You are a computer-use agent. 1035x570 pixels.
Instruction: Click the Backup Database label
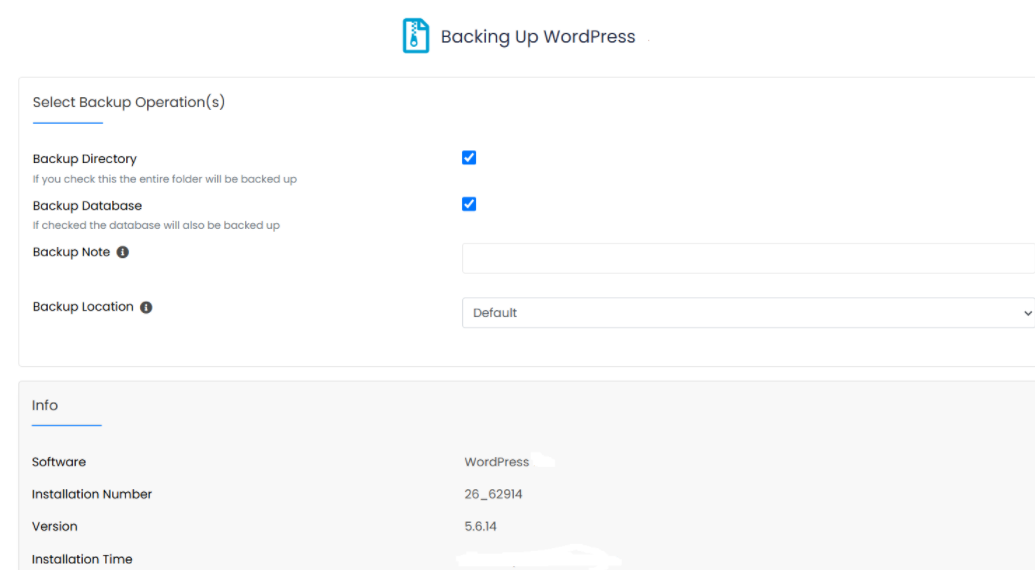[87, 206]
